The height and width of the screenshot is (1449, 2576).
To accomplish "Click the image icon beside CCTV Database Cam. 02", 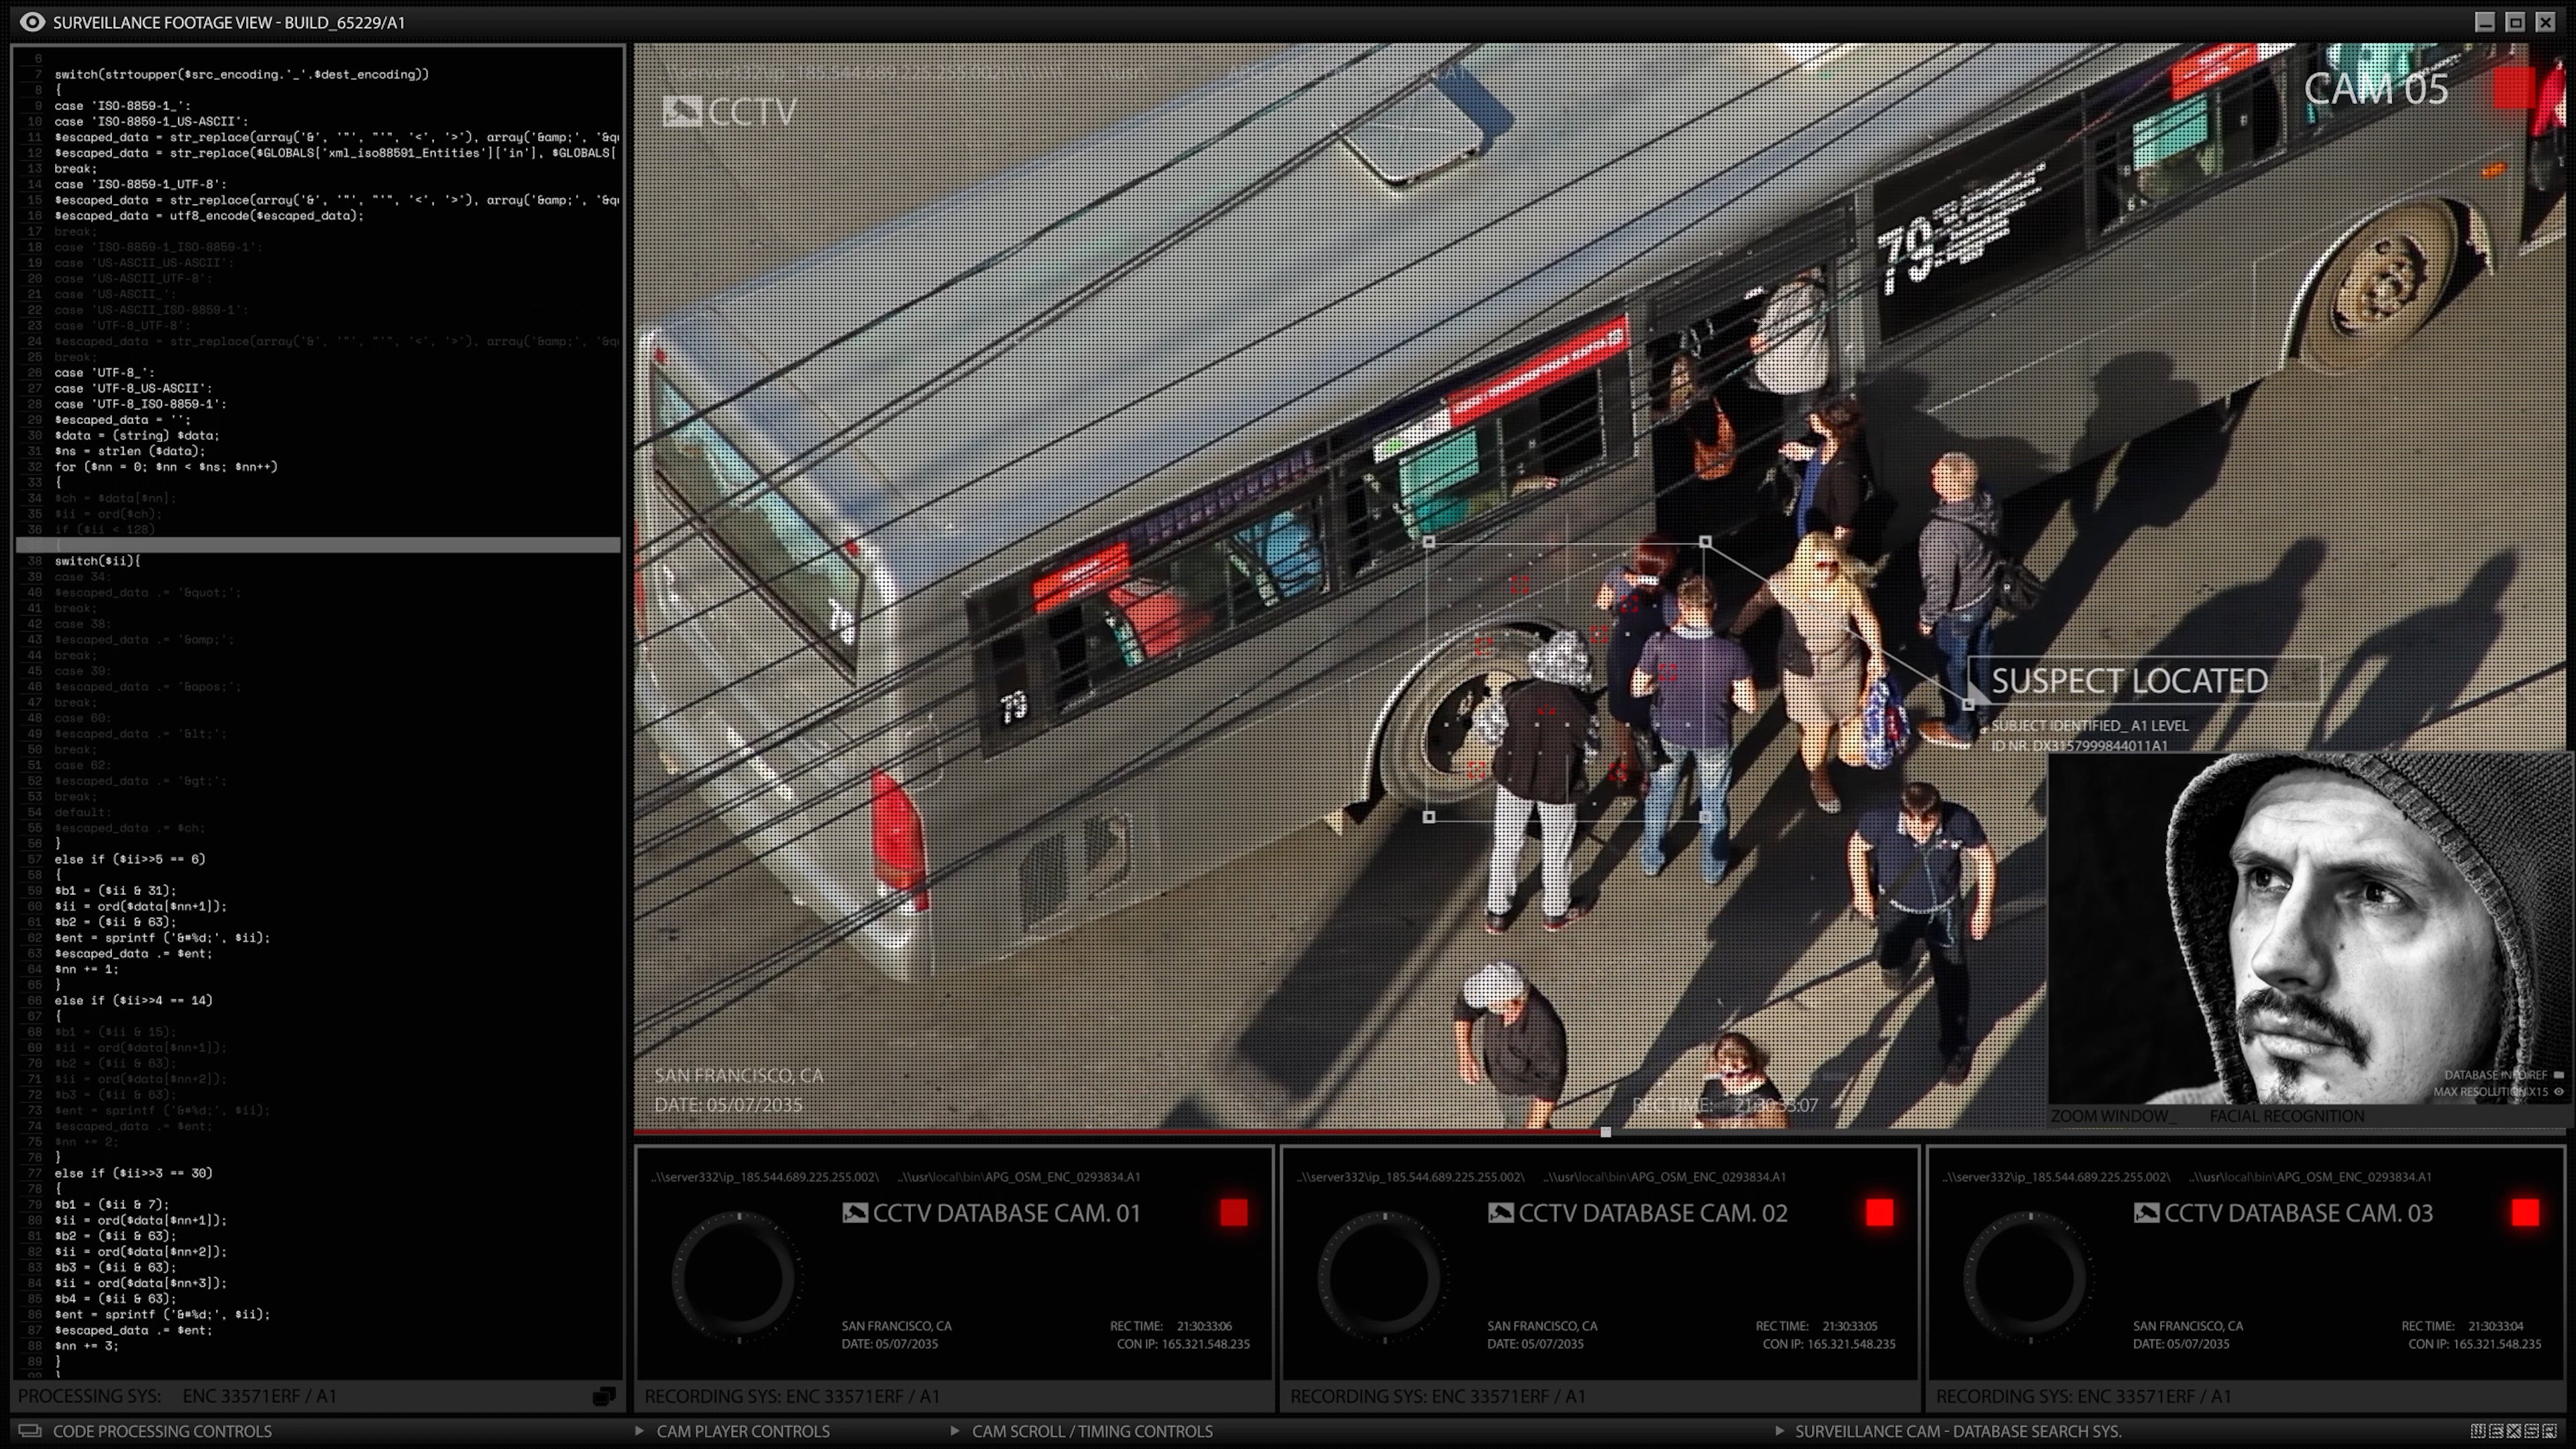I will pos(1500,1213).
